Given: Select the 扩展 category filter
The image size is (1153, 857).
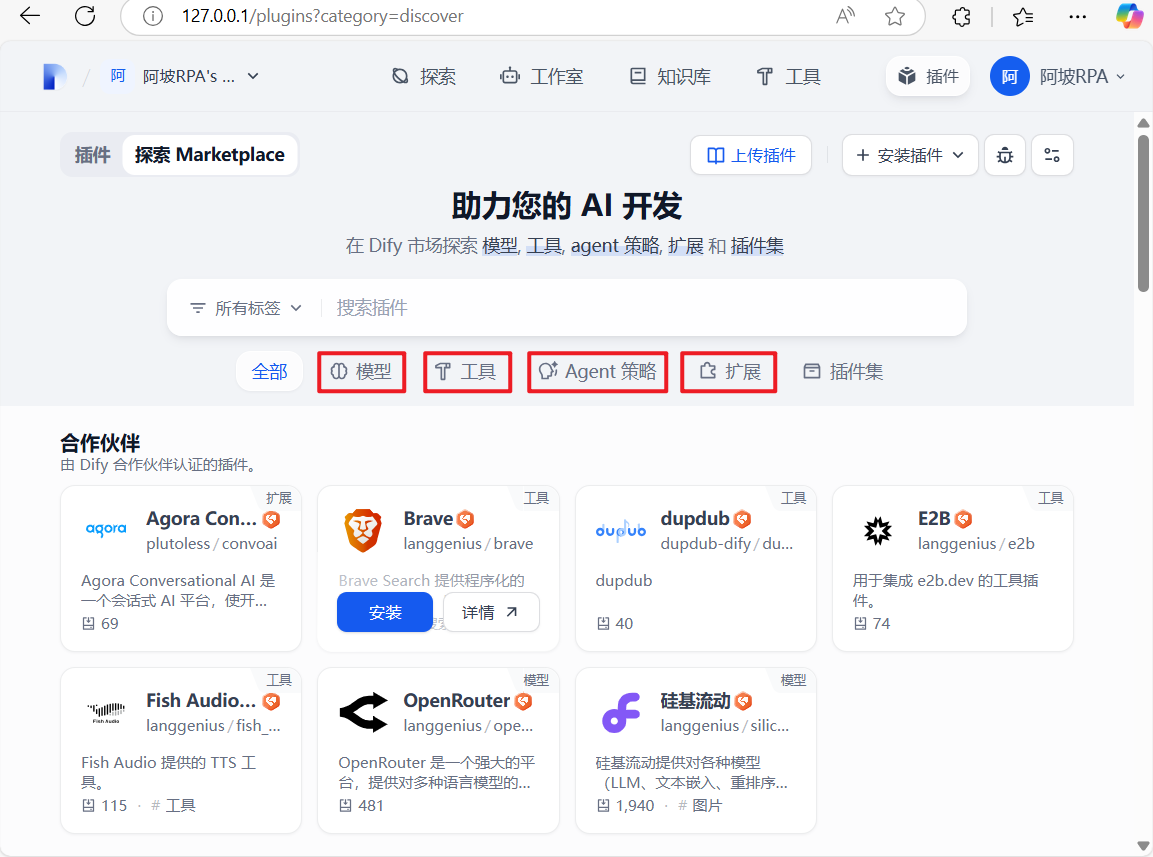Looking at the screenshot, I should tap(729, 371).
